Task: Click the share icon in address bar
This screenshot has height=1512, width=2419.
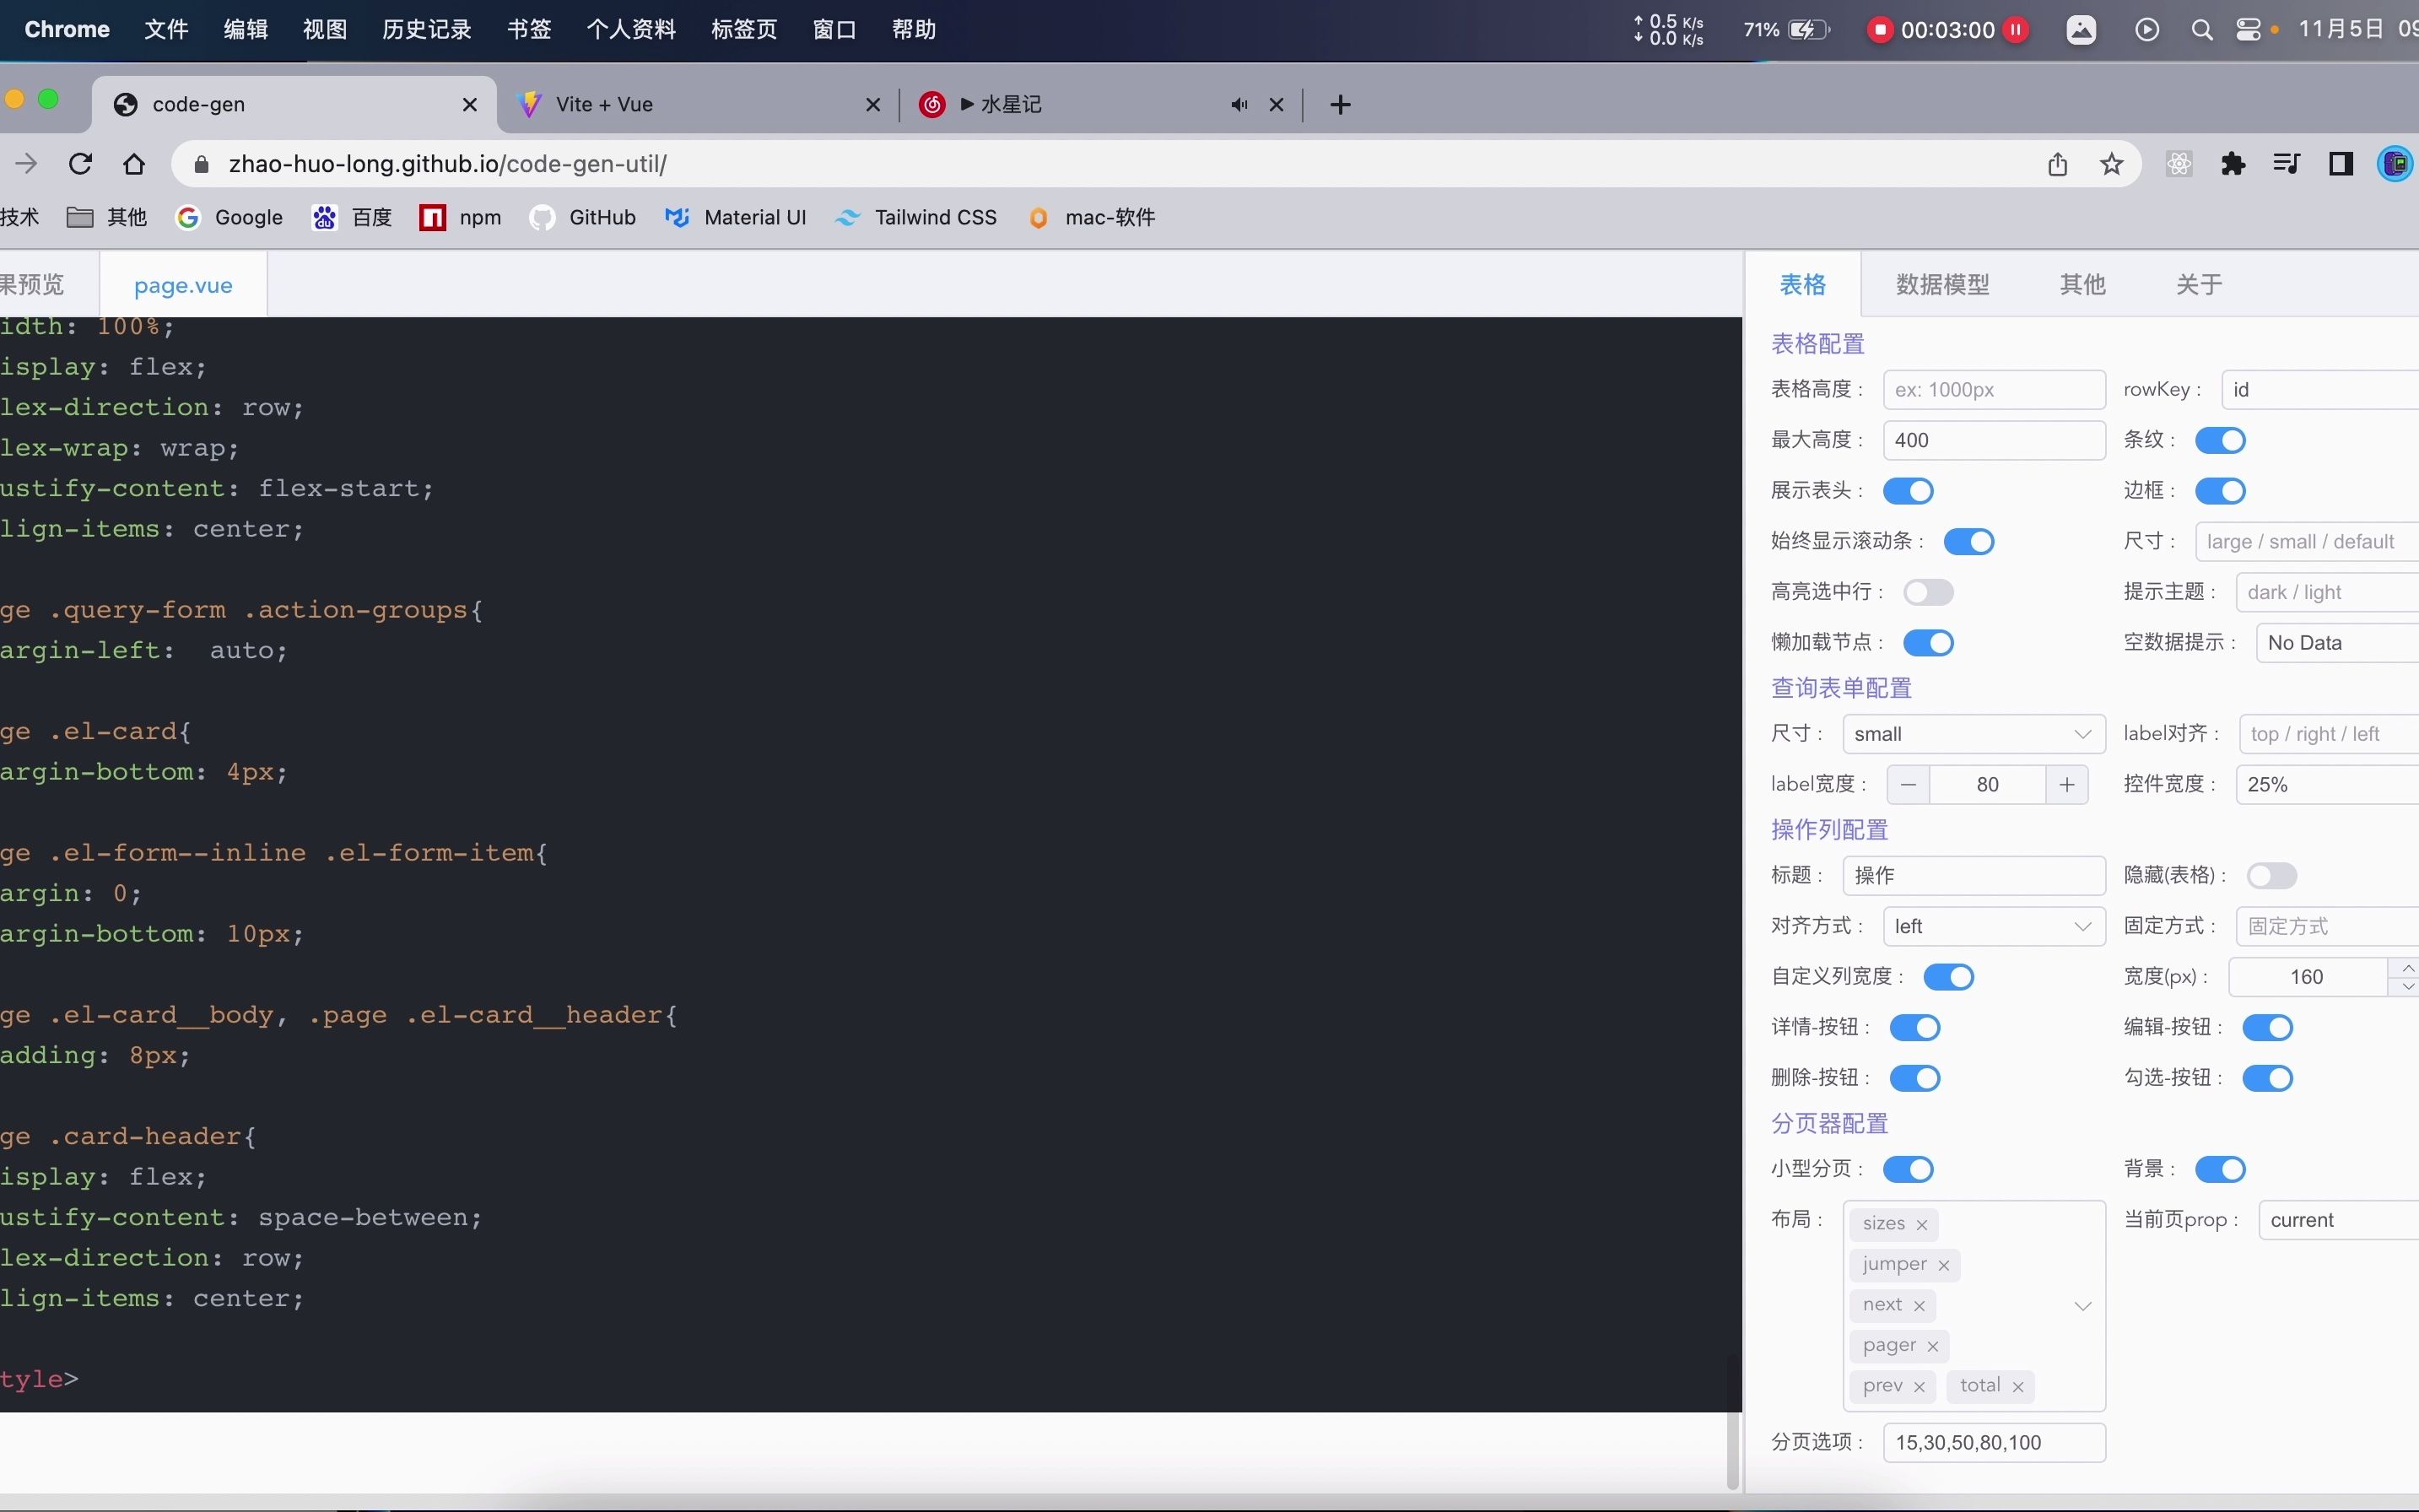Action: [x=2057, y=164]
